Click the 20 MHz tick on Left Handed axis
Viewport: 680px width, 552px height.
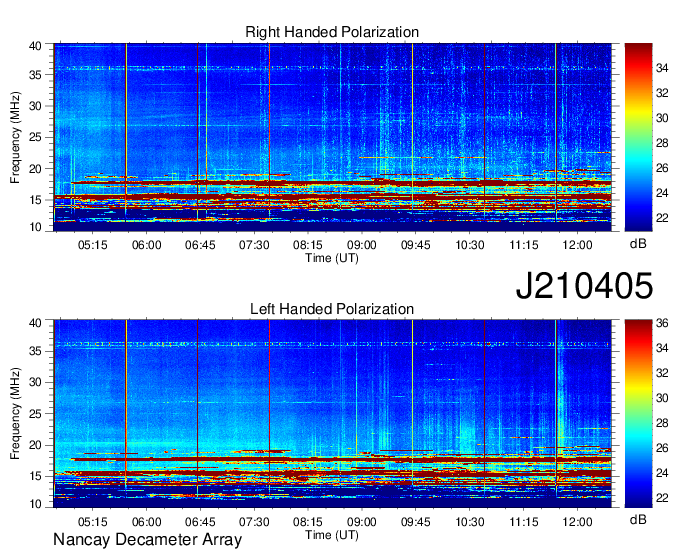click(x=35, y=445)
